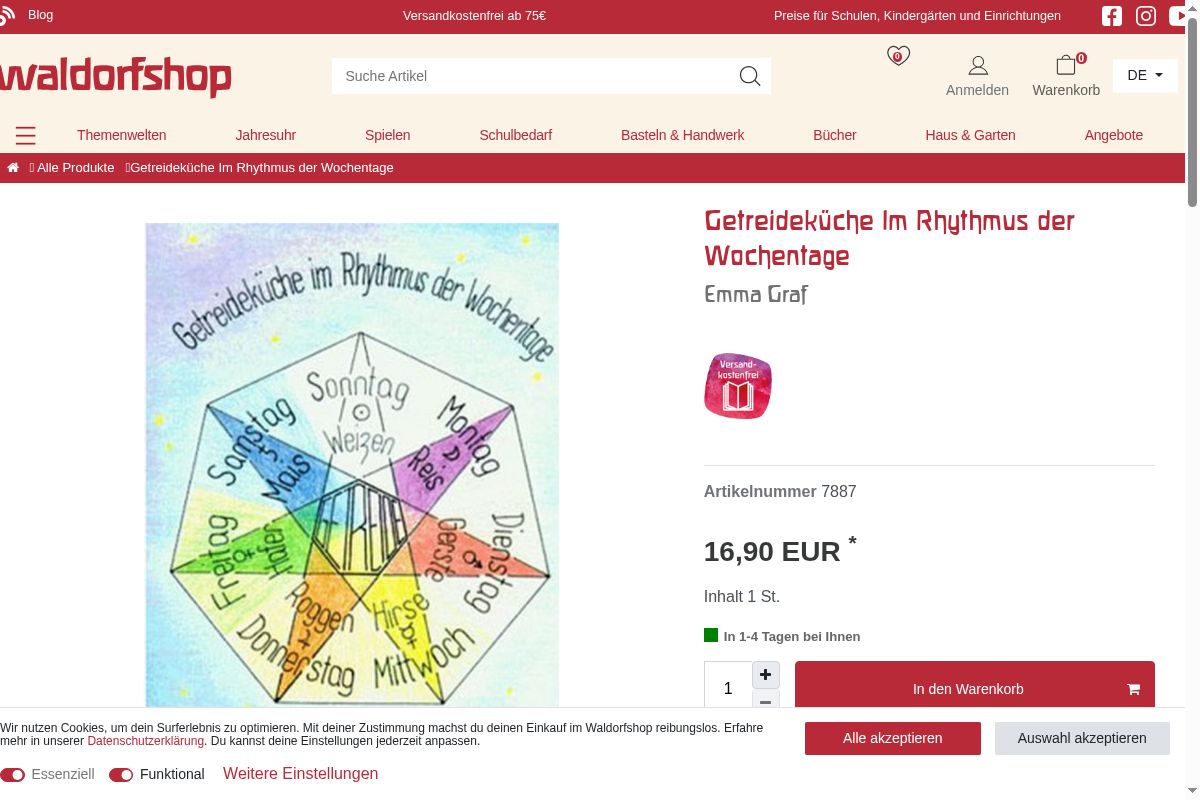Viewport: 1200px width, 800px height.
Task: Open the Bücher menu item
Action: (x=835, y=135)
